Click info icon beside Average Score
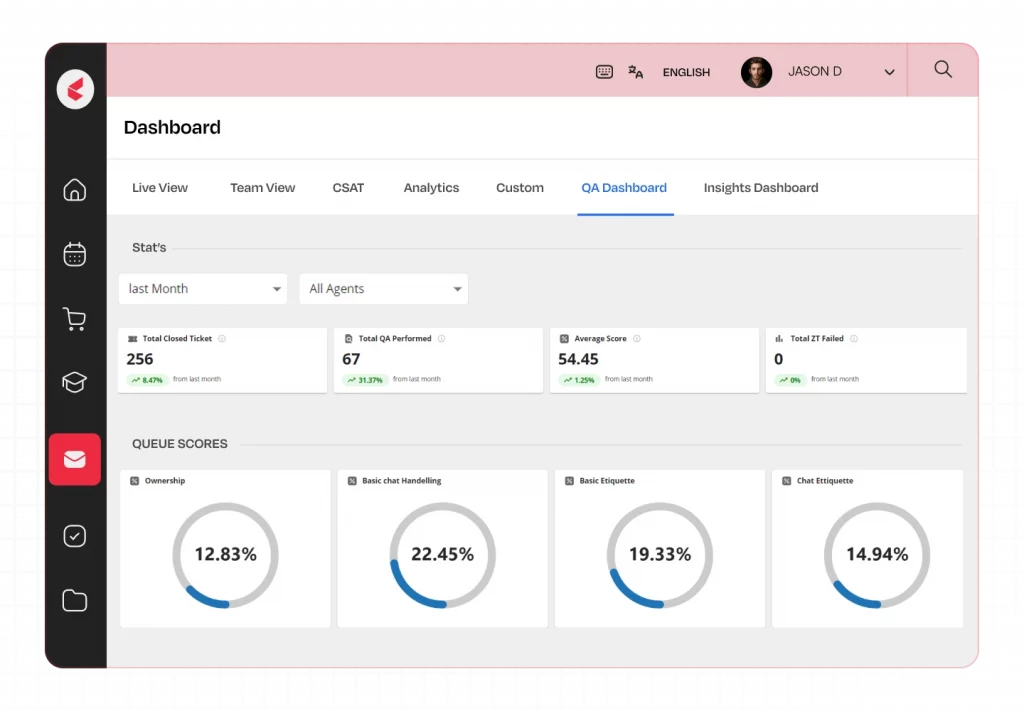 click(x=637, y=339)
